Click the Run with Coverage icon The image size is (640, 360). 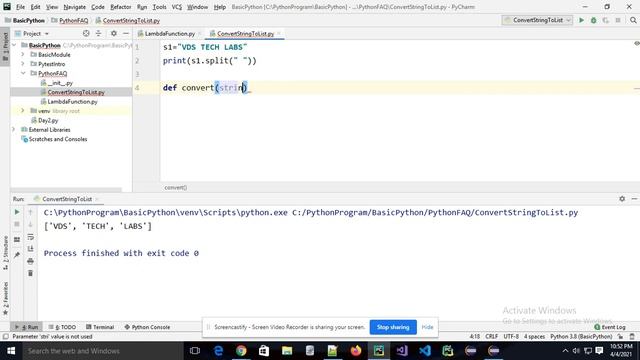[x=605, y=20]
